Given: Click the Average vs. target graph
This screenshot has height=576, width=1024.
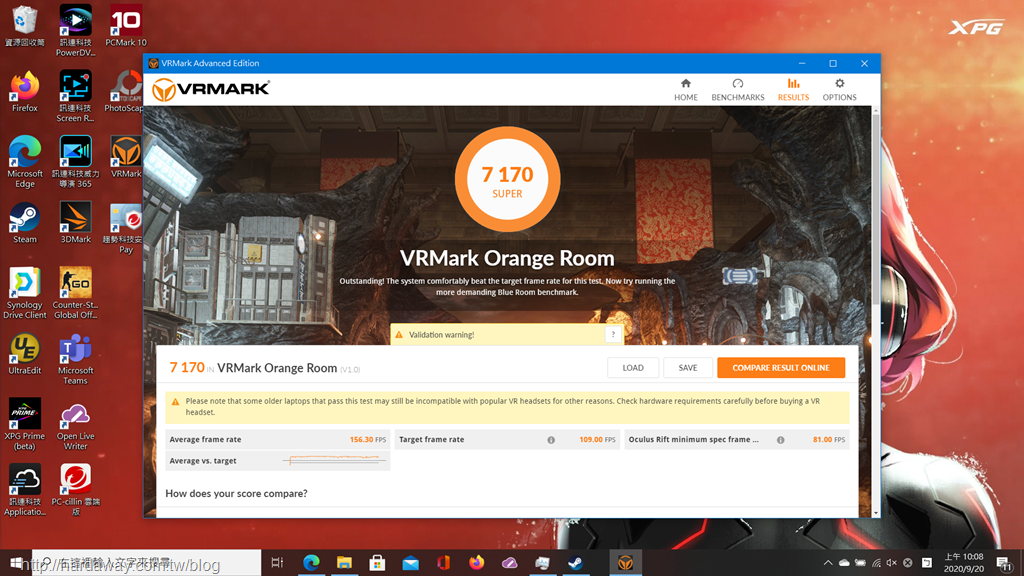Looking at the screenshot, I should (x=334, y=460).
